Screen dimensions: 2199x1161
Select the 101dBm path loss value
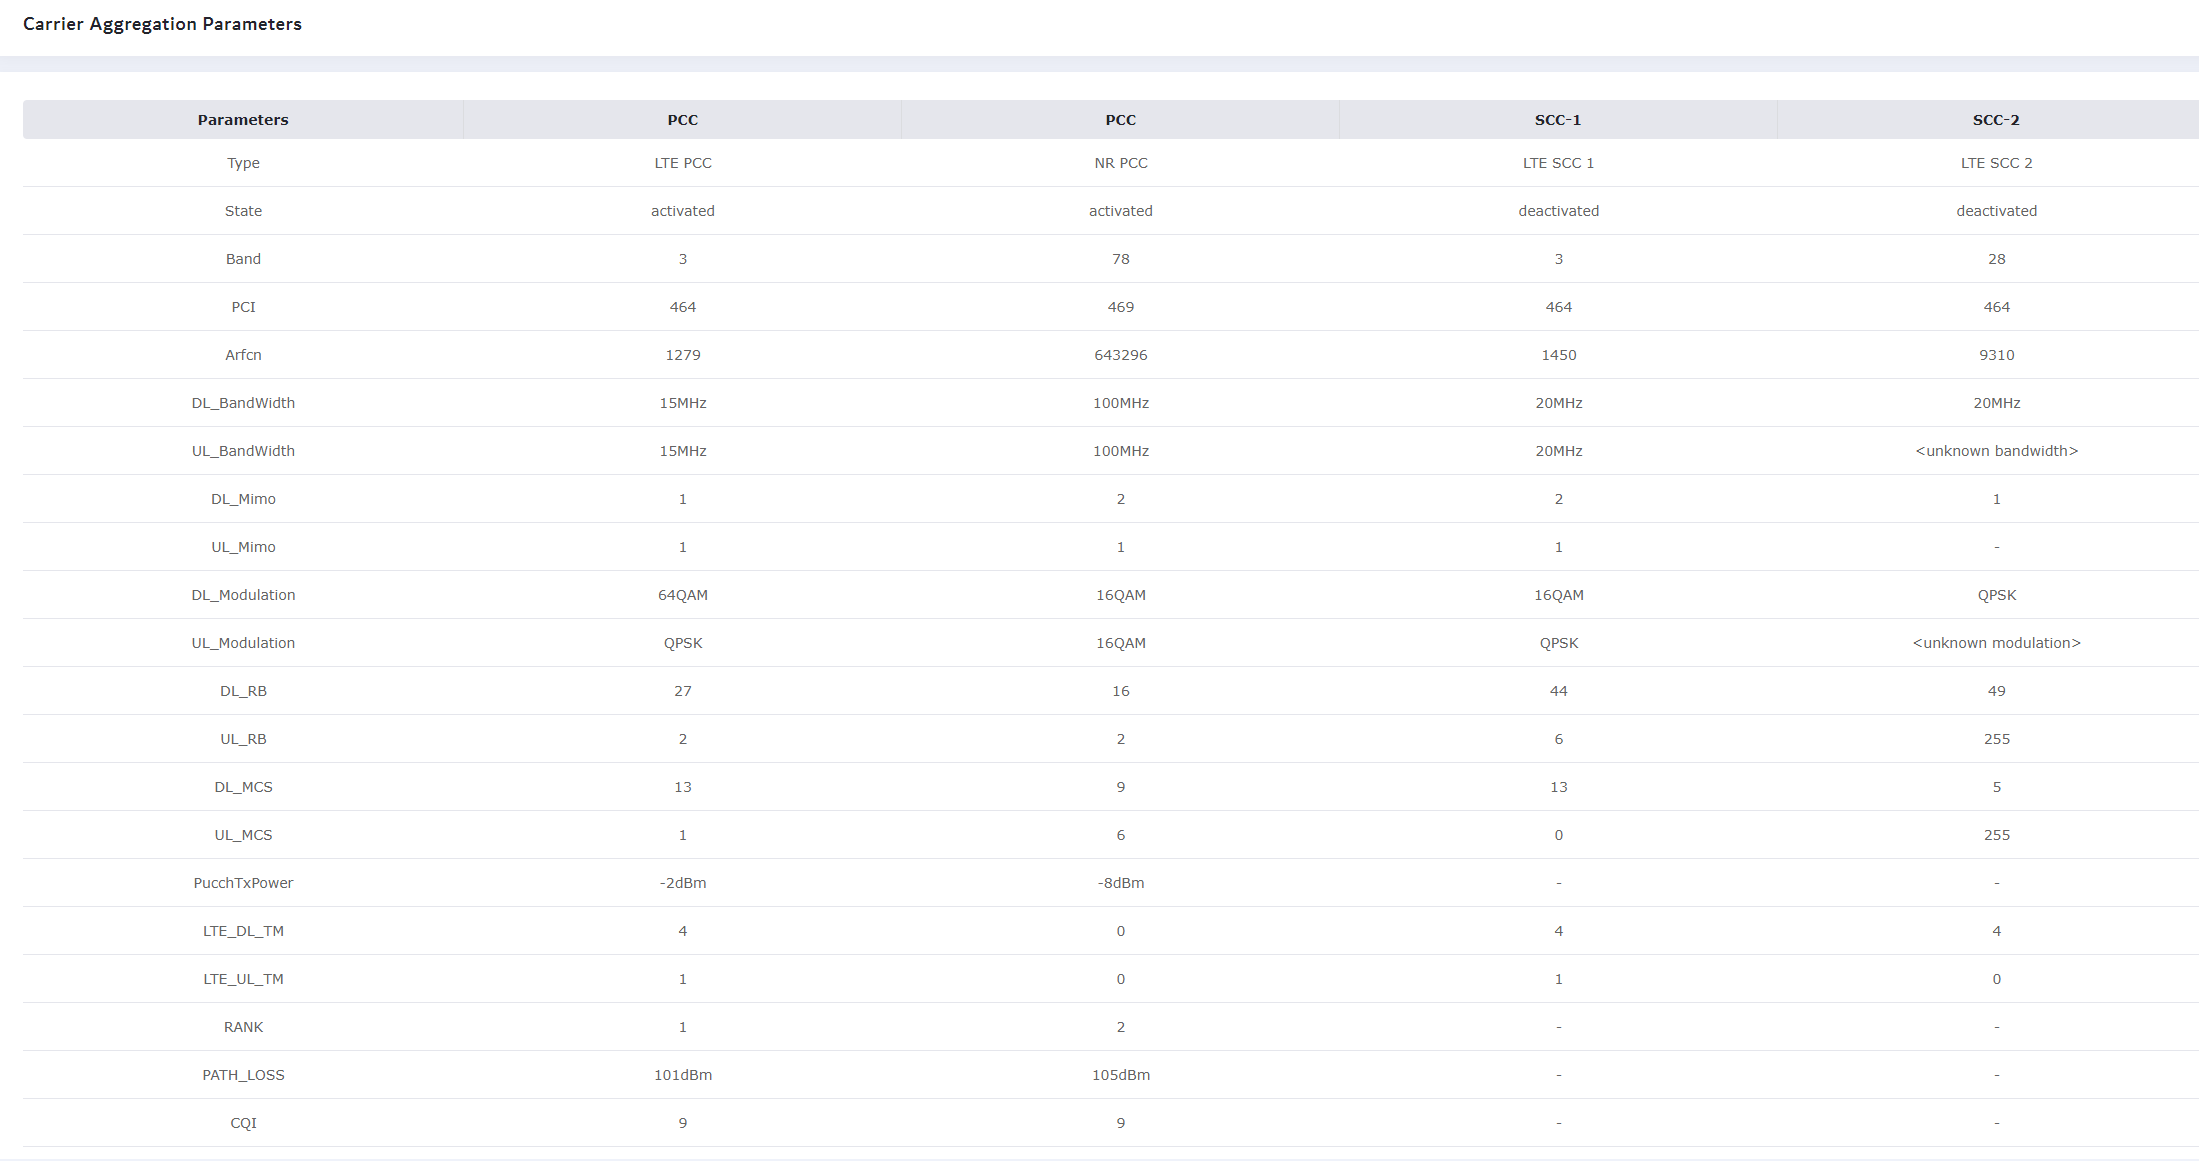(x=683, y=1075)
